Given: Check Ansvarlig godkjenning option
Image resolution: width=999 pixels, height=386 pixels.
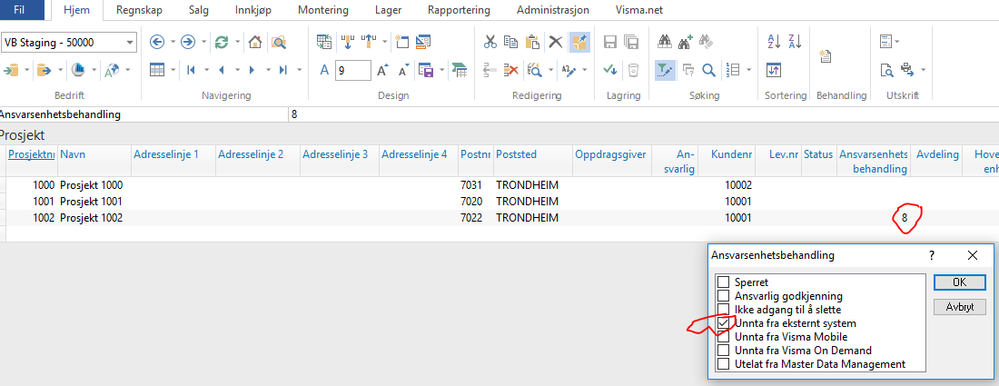Looking at the screenshot, I should (x=723, y=296).
